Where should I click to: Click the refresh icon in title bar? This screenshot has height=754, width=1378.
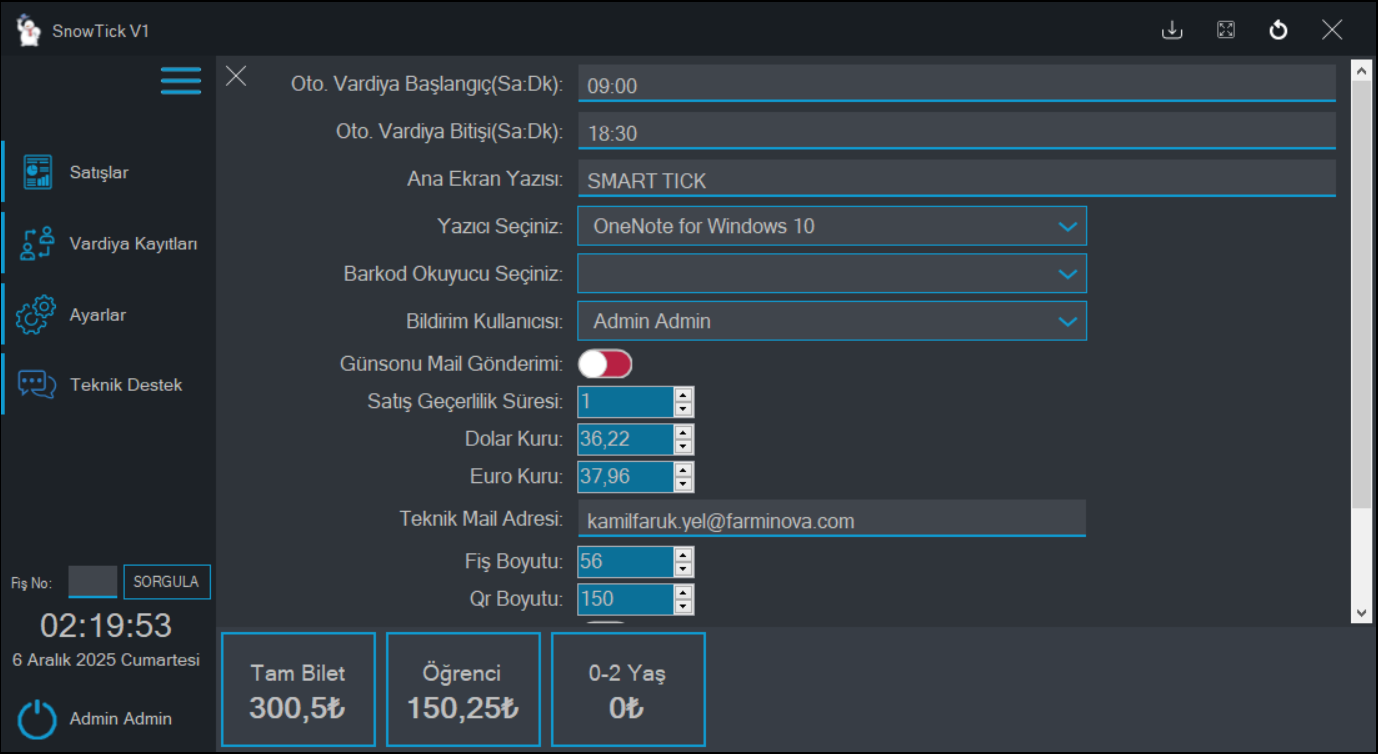point(1278,30)
